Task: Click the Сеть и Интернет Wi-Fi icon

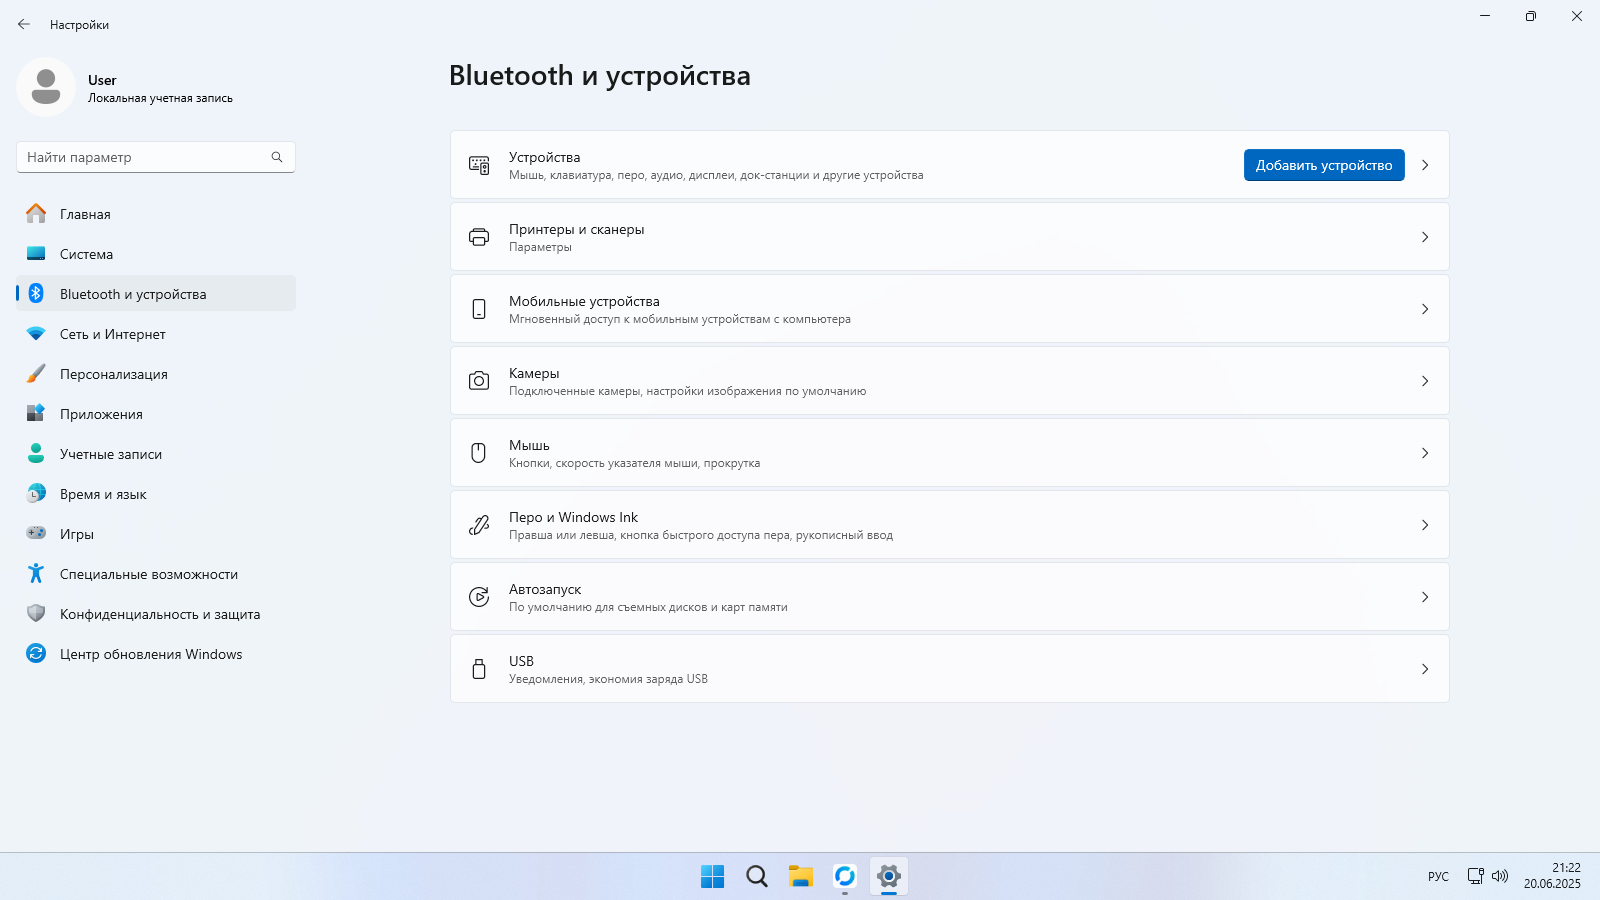Action: click(x=36, y=334)
